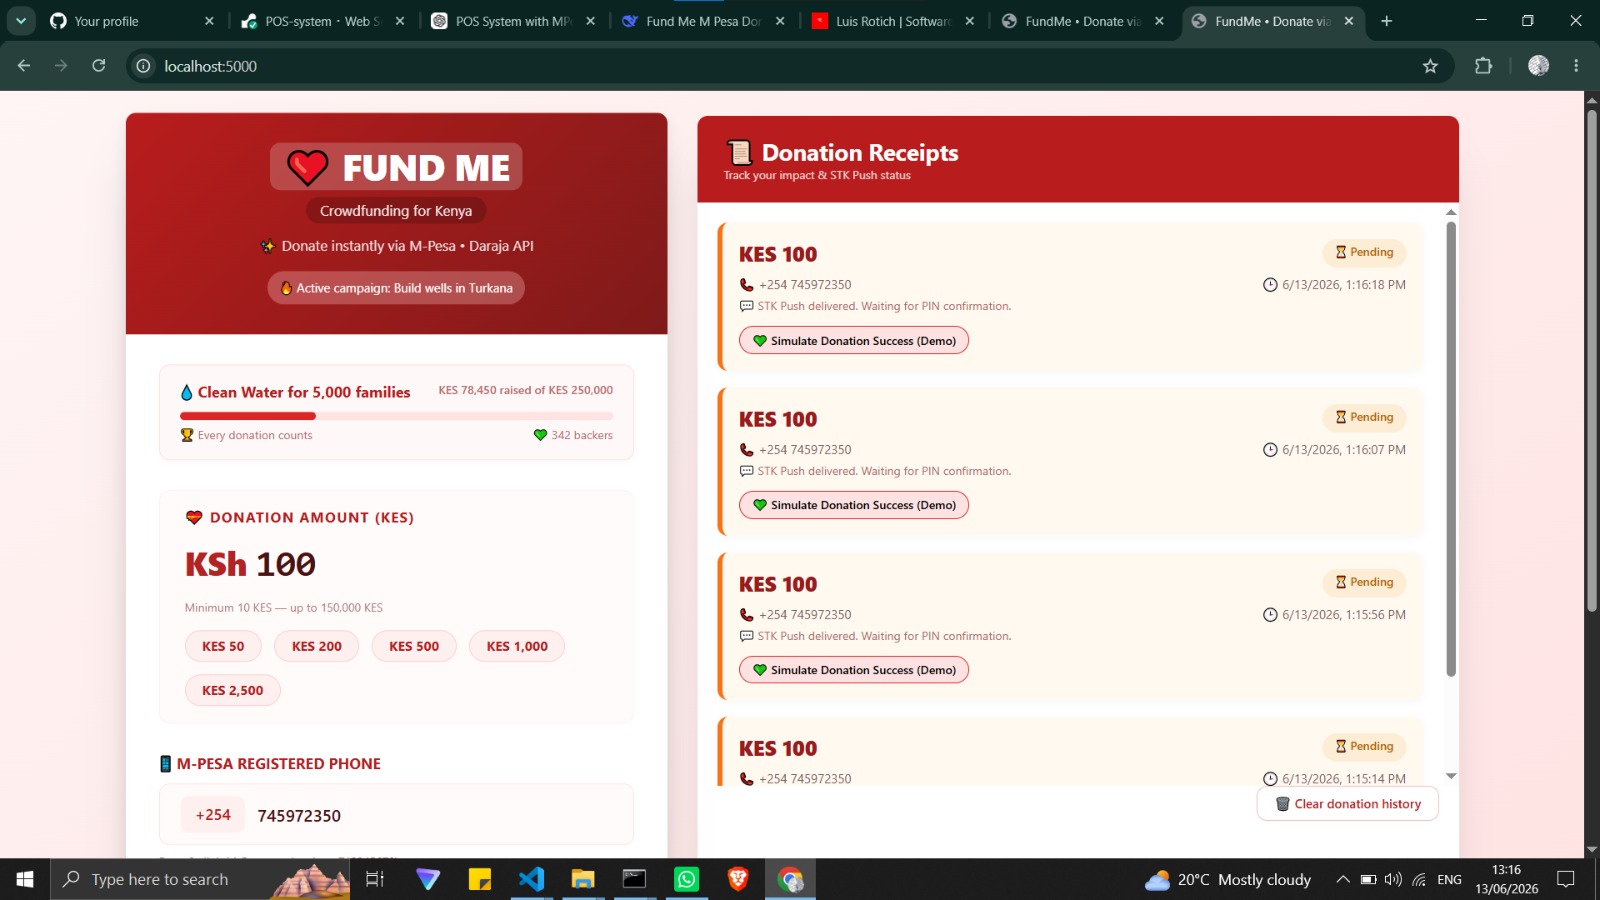Click the Pending badge on the 1:15:56 PM receipt
1600x900 pixels.
tap(1364, 582)
